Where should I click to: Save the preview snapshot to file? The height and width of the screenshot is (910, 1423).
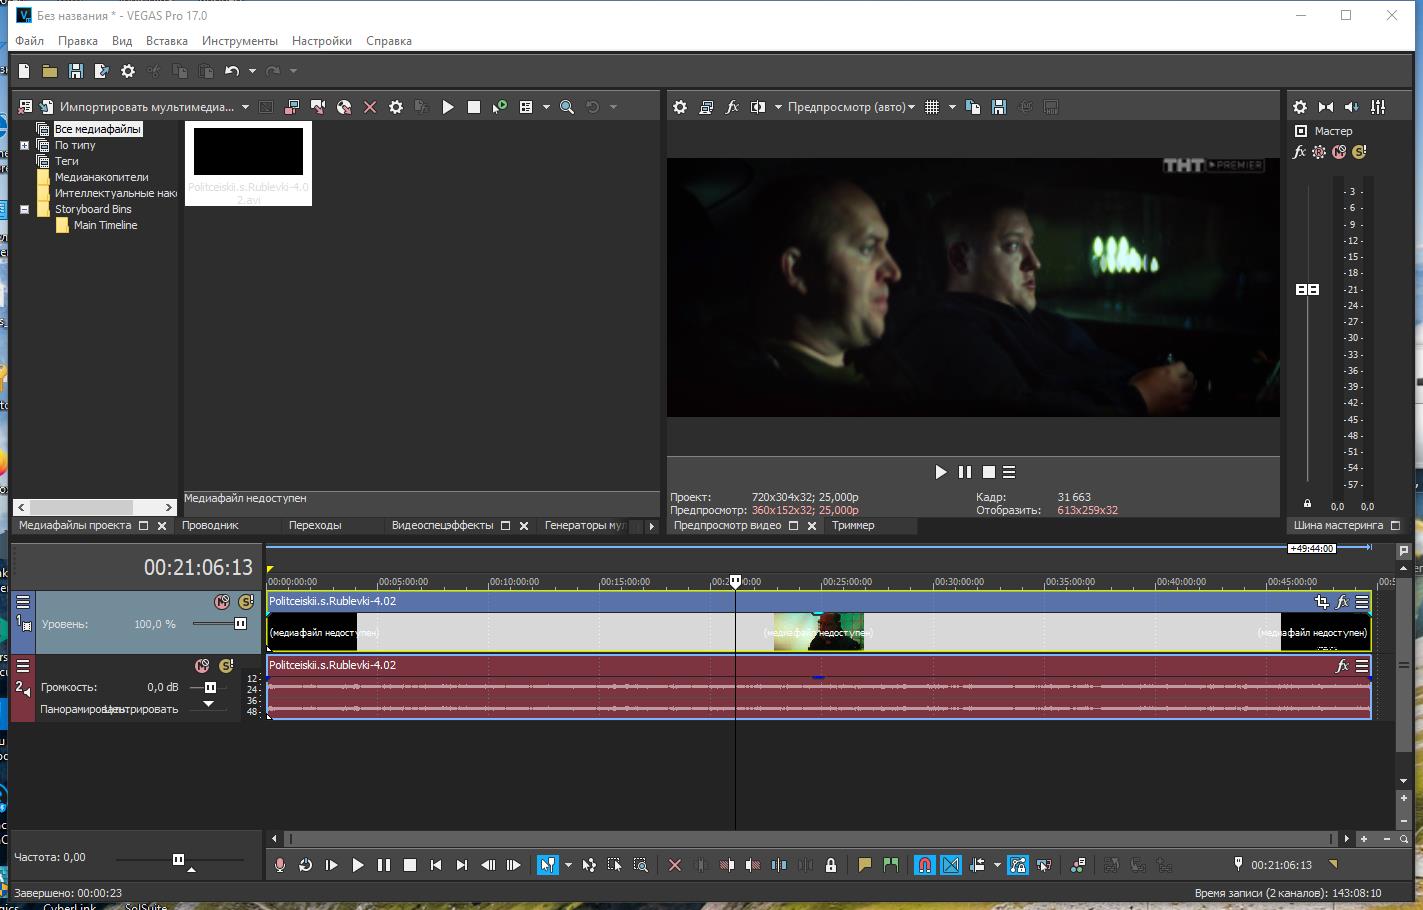(998, 106)
